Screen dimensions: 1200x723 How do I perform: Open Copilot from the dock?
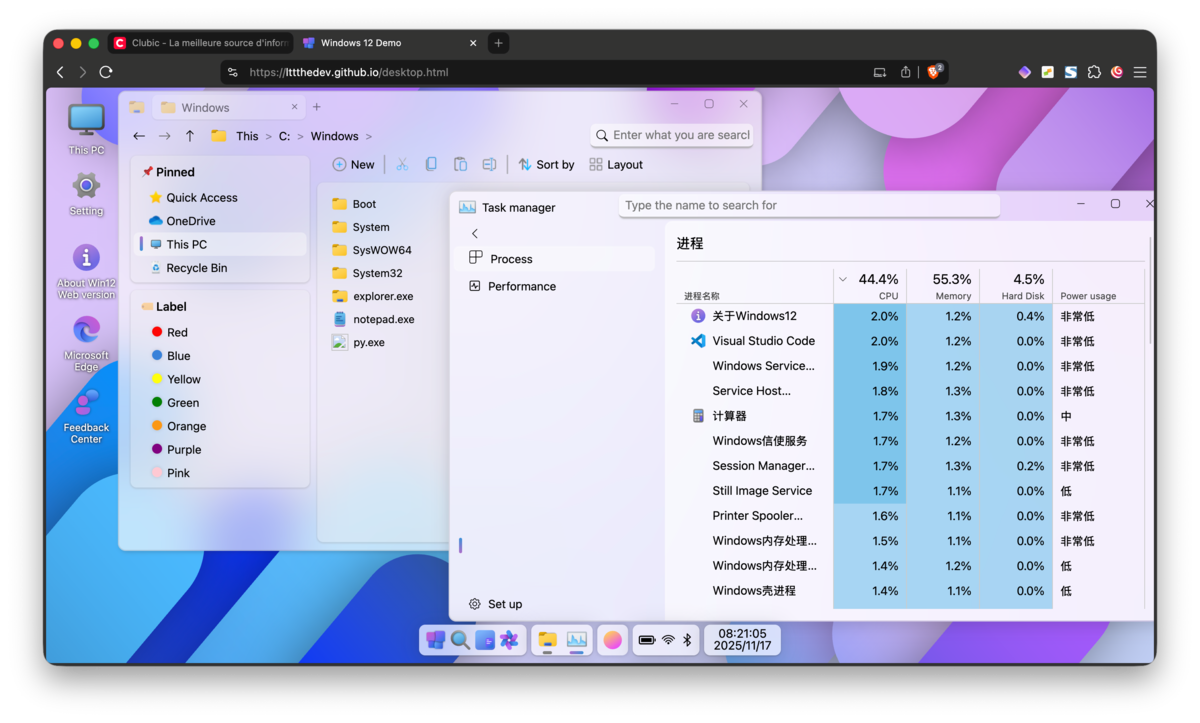click(x=508, y=640)
